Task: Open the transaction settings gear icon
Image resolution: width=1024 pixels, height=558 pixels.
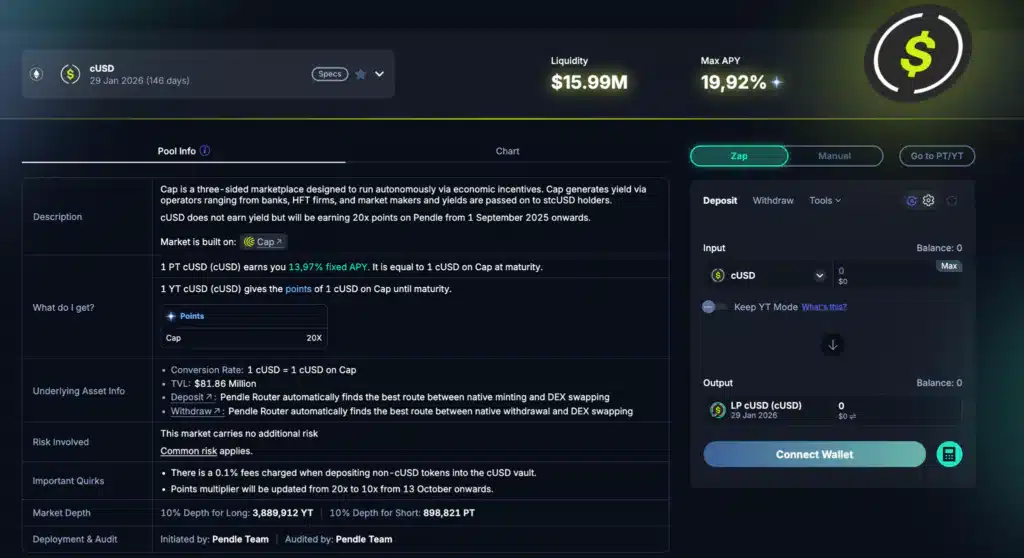Action: click(928, 200)
